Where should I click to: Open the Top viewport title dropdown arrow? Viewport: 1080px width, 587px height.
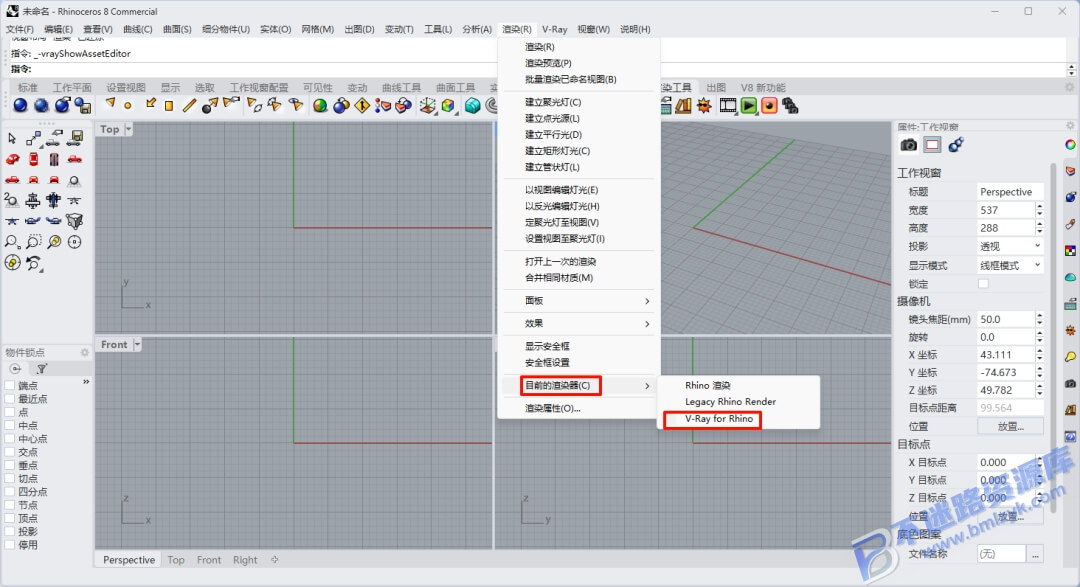click(x=128, y=129)
